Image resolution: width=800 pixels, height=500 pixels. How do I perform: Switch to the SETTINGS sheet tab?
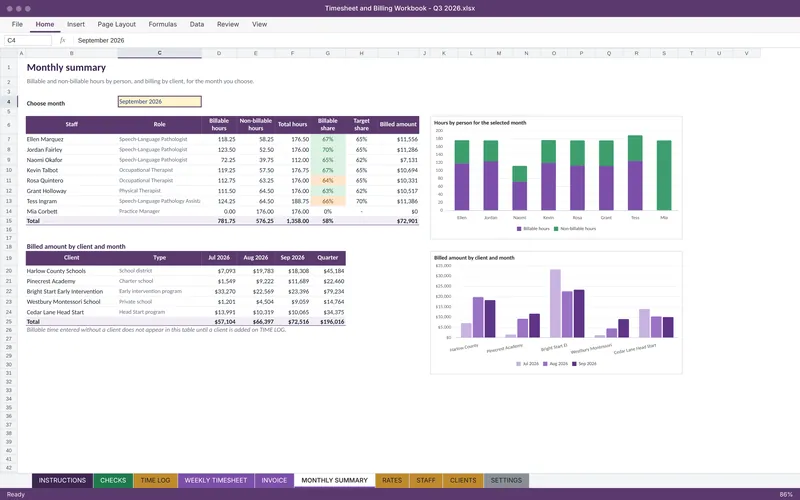506,480
